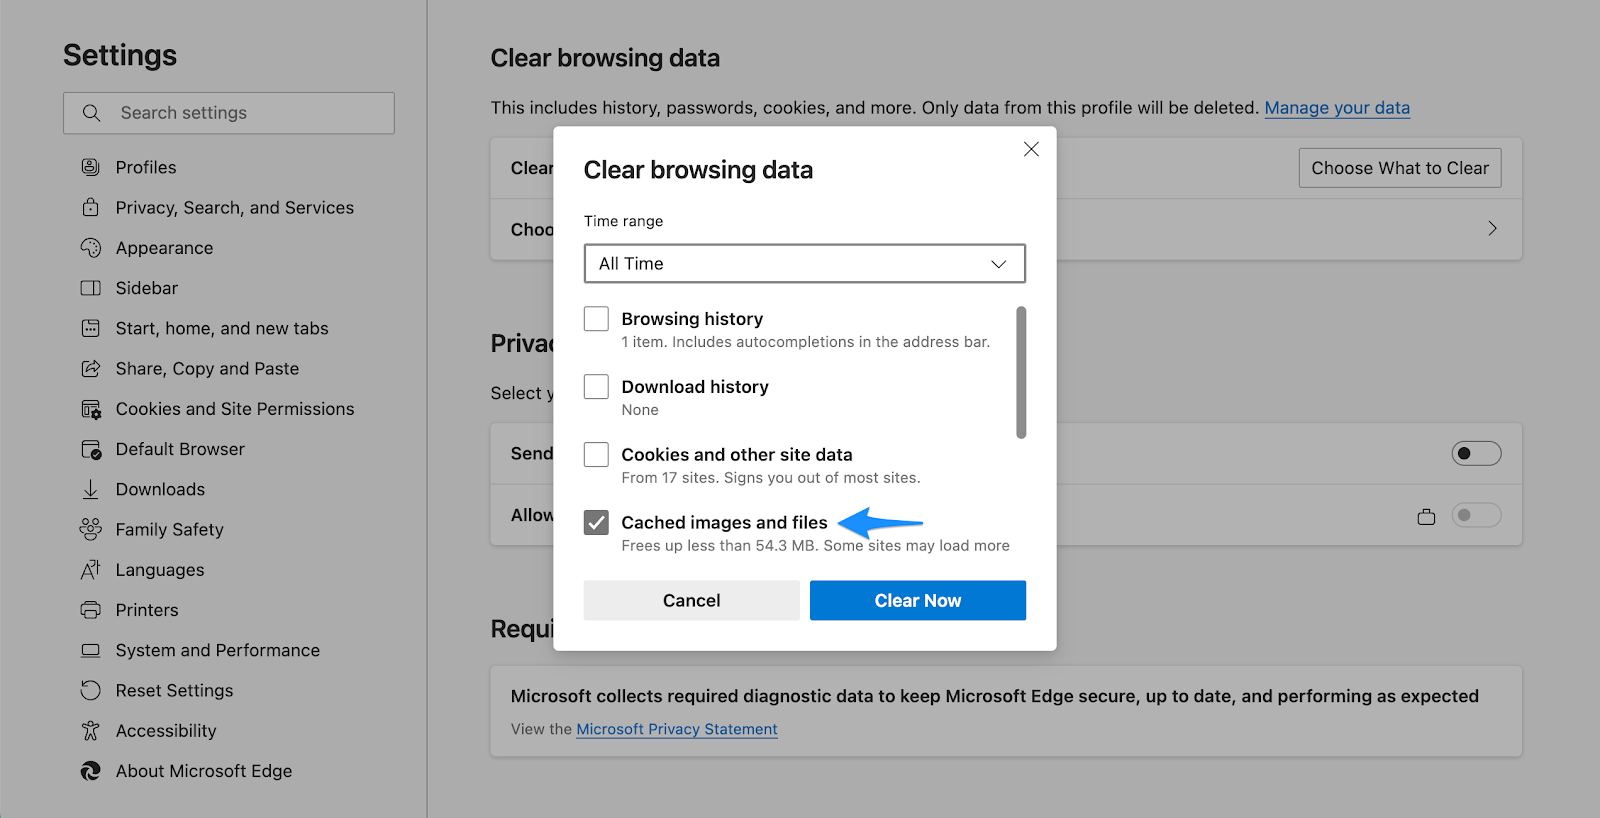1600x818 pixels.
Task: Check Cookies and other site data checkbox
Action: pos(596,454)
